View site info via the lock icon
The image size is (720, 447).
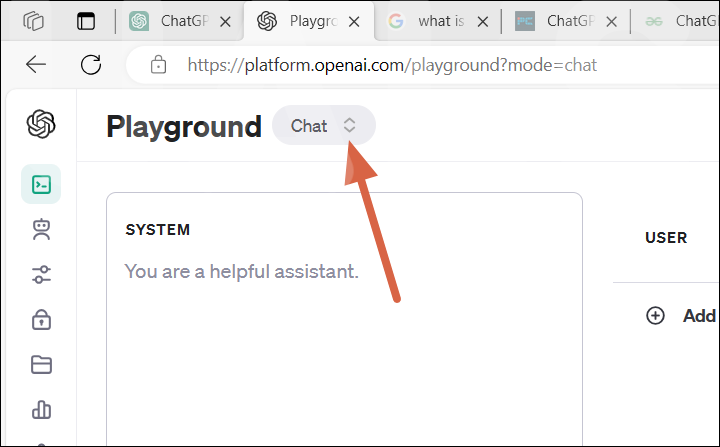tap(158, 65)
